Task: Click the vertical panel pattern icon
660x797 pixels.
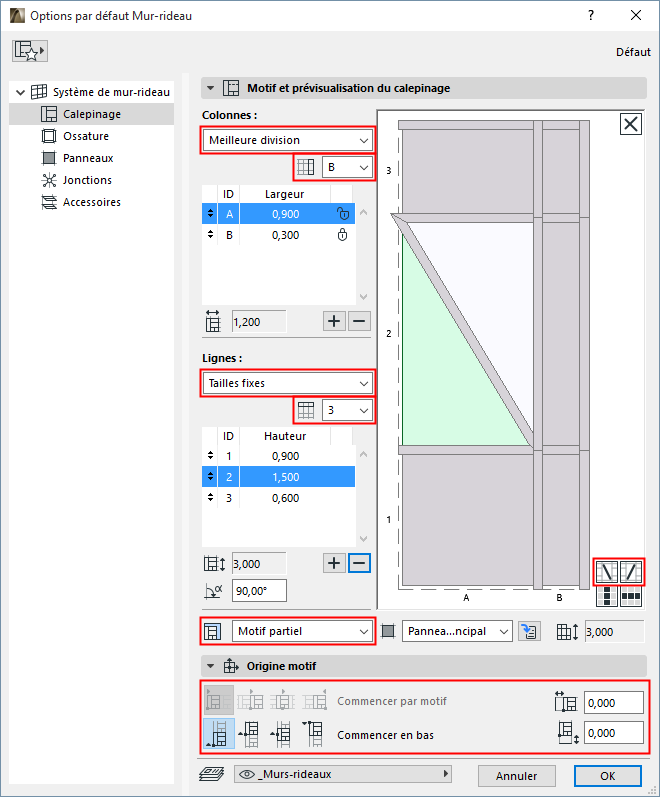Action: click(607, 596)
